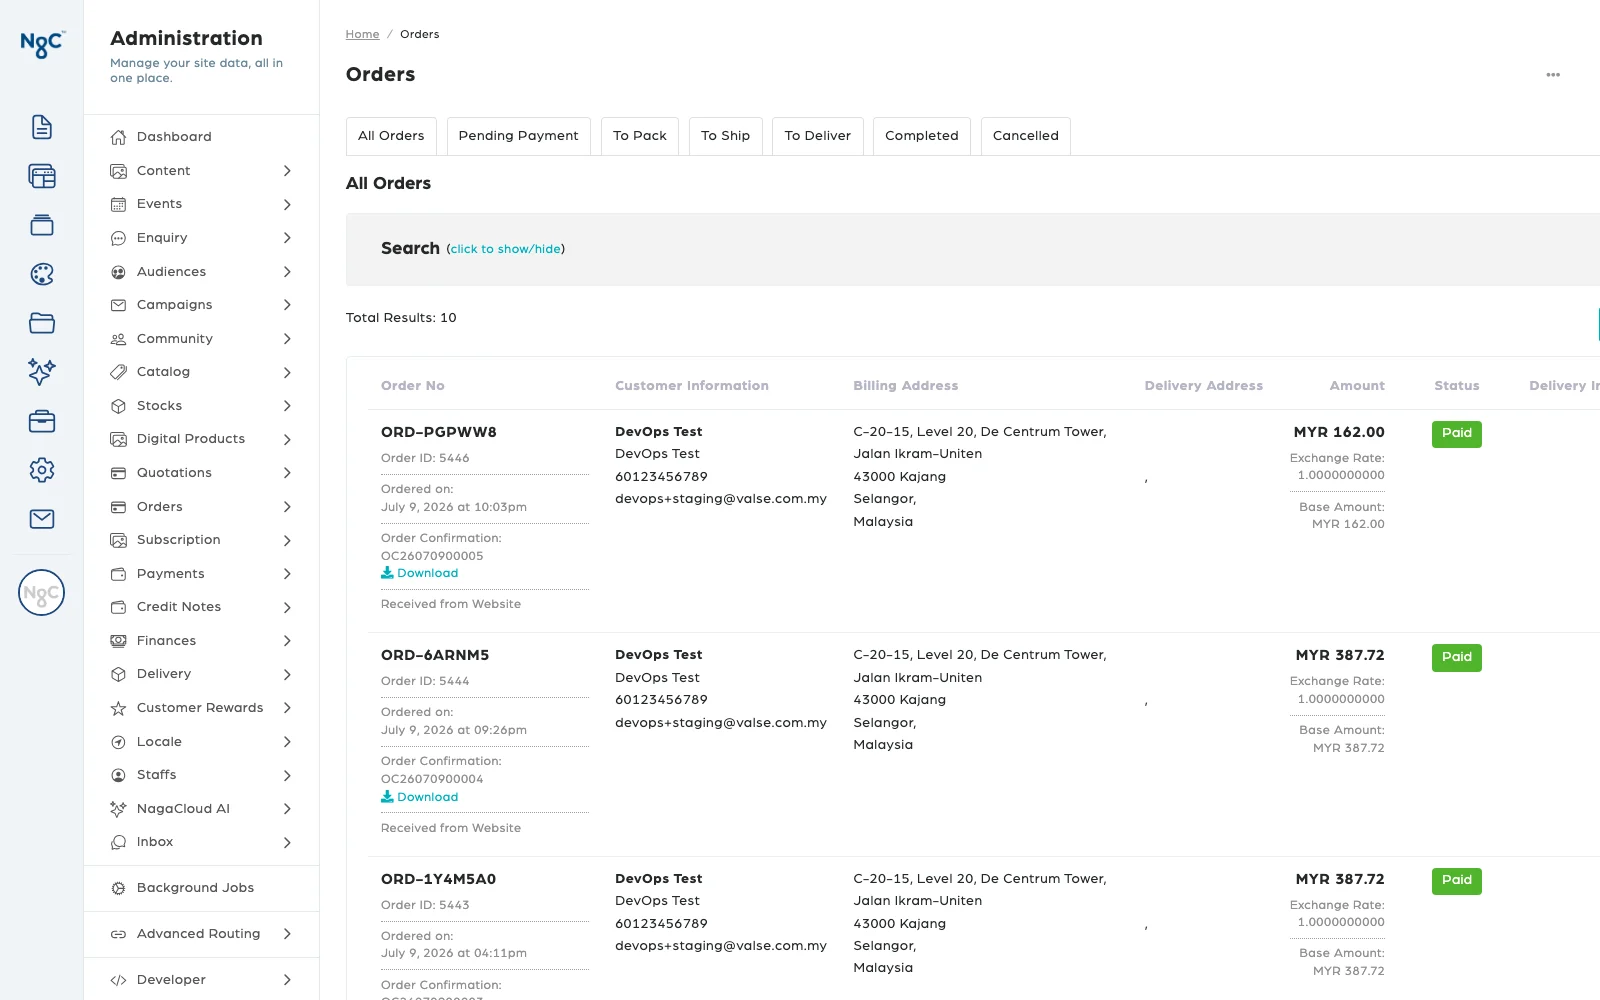Click Paid status badge for ORD-PGPWW8
Image resolution: width=1600 pixels, height=1000 pixels.
point(1457,434)
